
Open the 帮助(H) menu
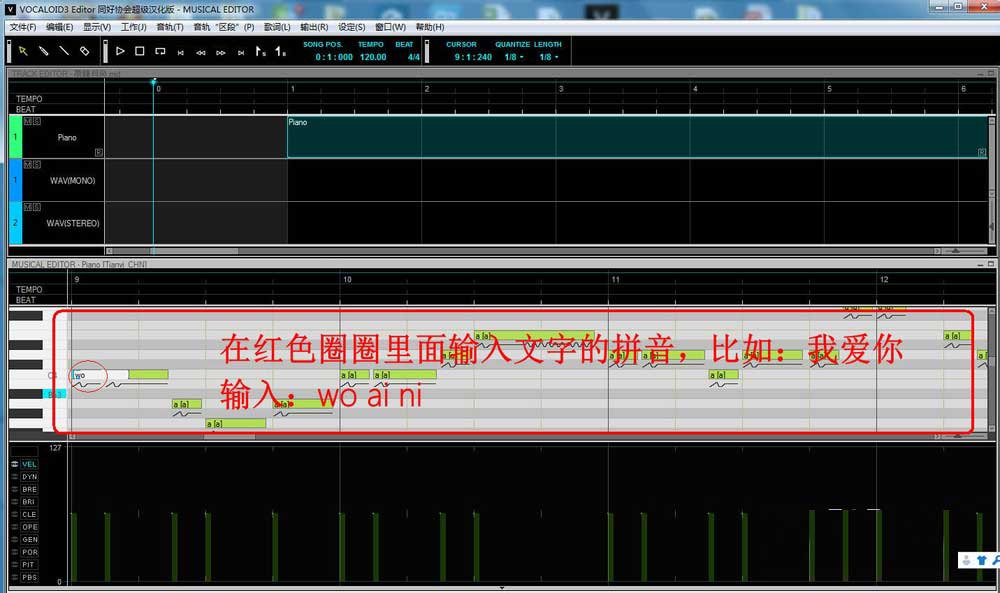pyautogui.click(x=430, y=27)
